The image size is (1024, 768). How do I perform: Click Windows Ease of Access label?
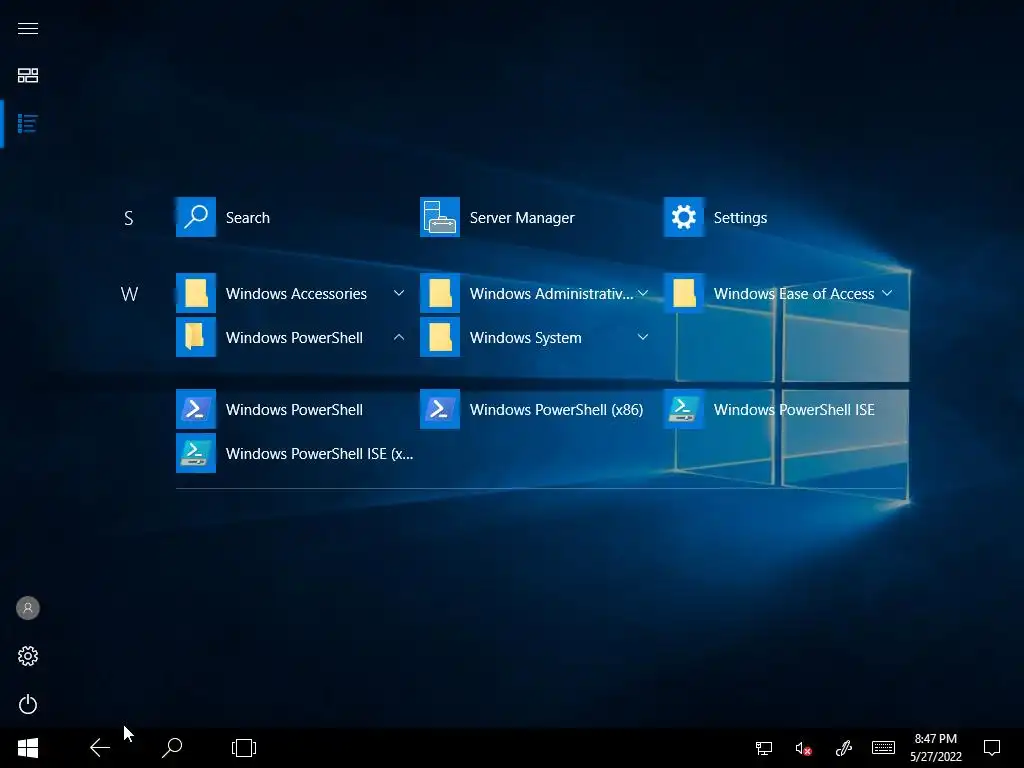click(793, 294)
